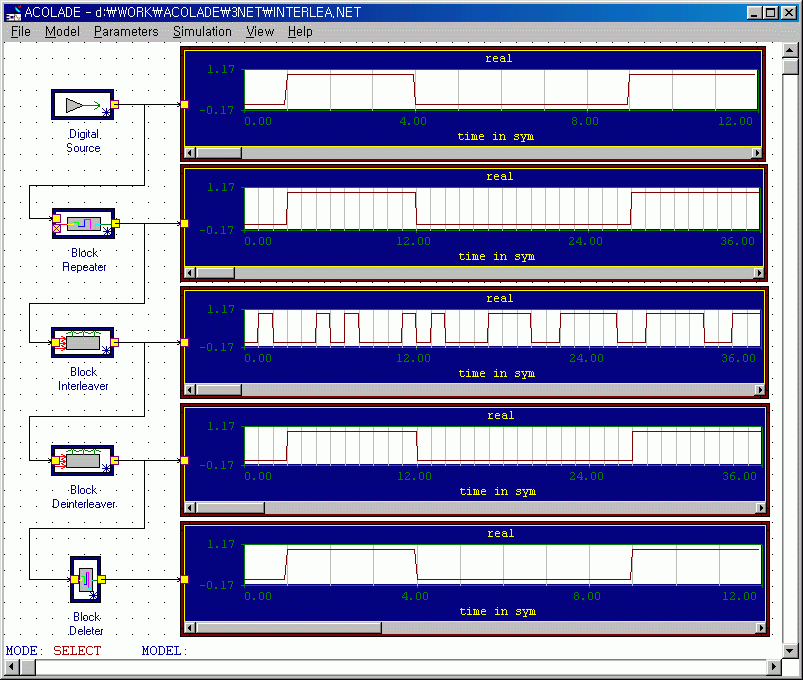Click the Block Deinterleaver plot input connector
Screen dimensions: 803x680
pyautogui.click(x=185, y=460)
